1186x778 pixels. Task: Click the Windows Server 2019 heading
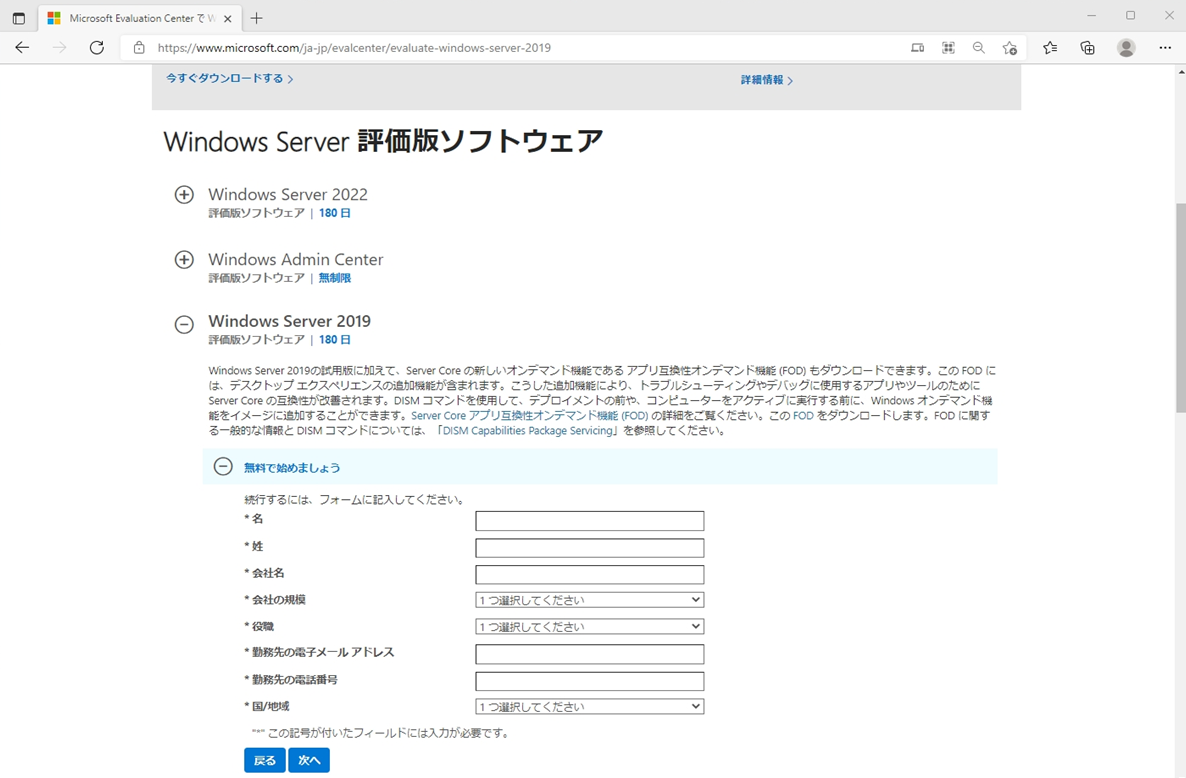290,321
